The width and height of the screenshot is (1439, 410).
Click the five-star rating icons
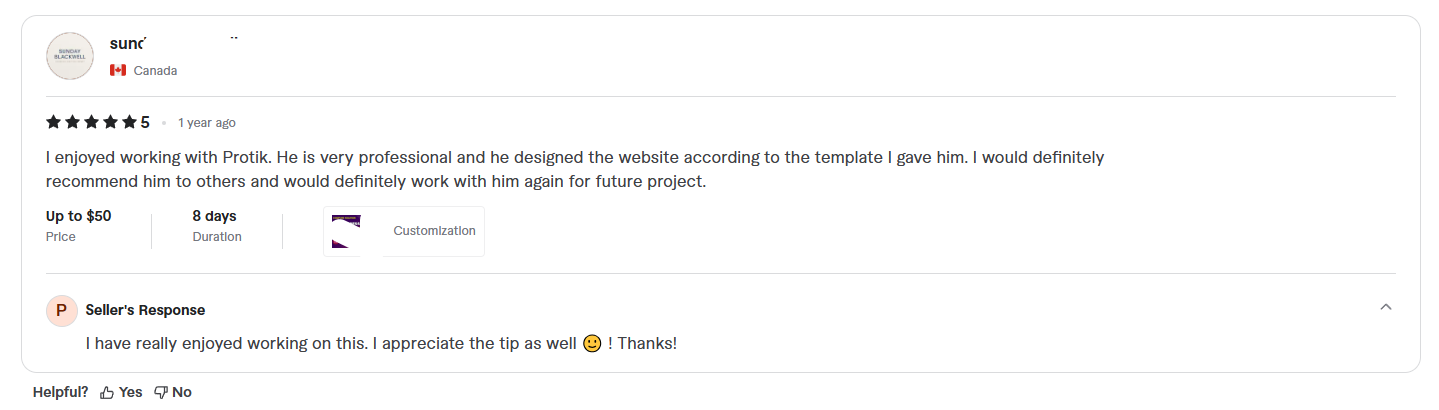coord(91,123)
